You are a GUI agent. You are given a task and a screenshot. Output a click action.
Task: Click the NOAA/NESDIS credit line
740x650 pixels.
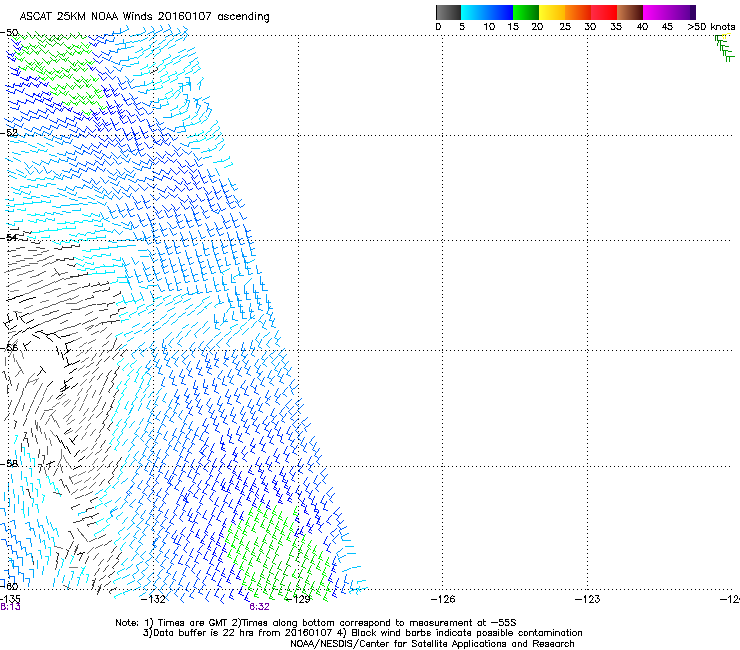(432, 644)
